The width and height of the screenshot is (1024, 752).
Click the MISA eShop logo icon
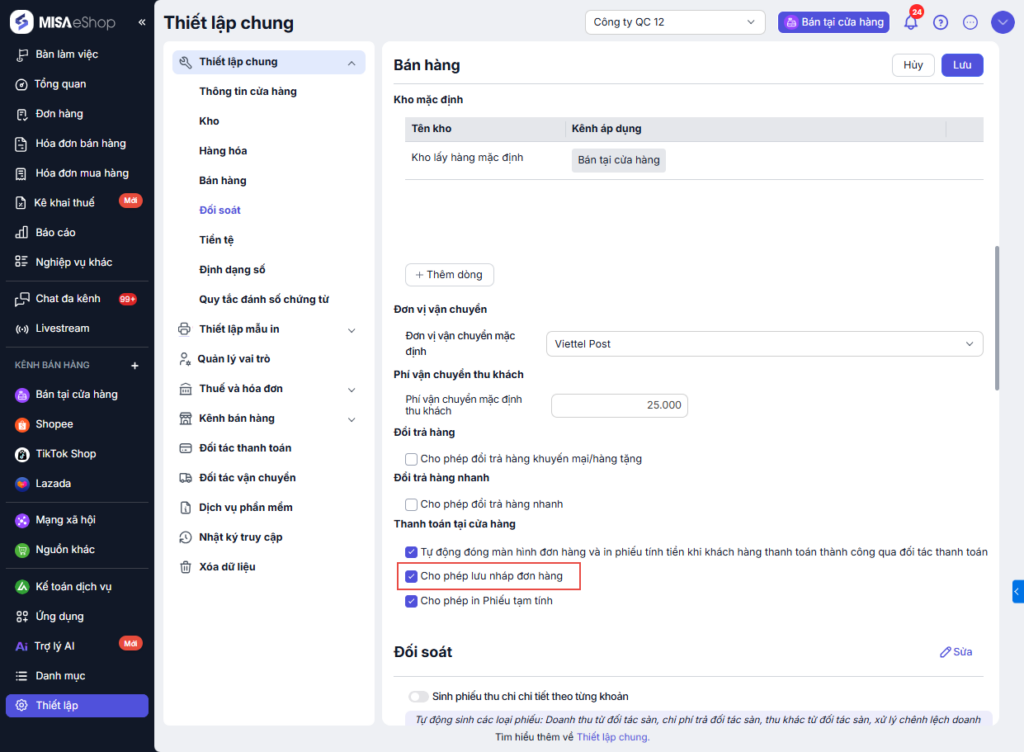tap(22, 22)
